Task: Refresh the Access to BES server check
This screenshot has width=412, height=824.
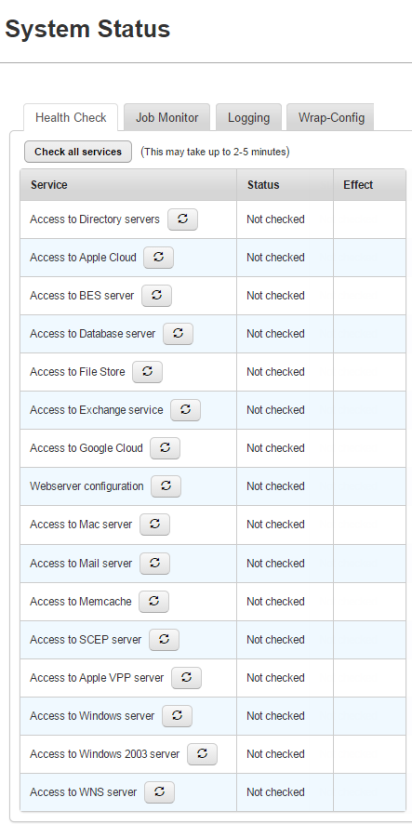Action: 157,296
